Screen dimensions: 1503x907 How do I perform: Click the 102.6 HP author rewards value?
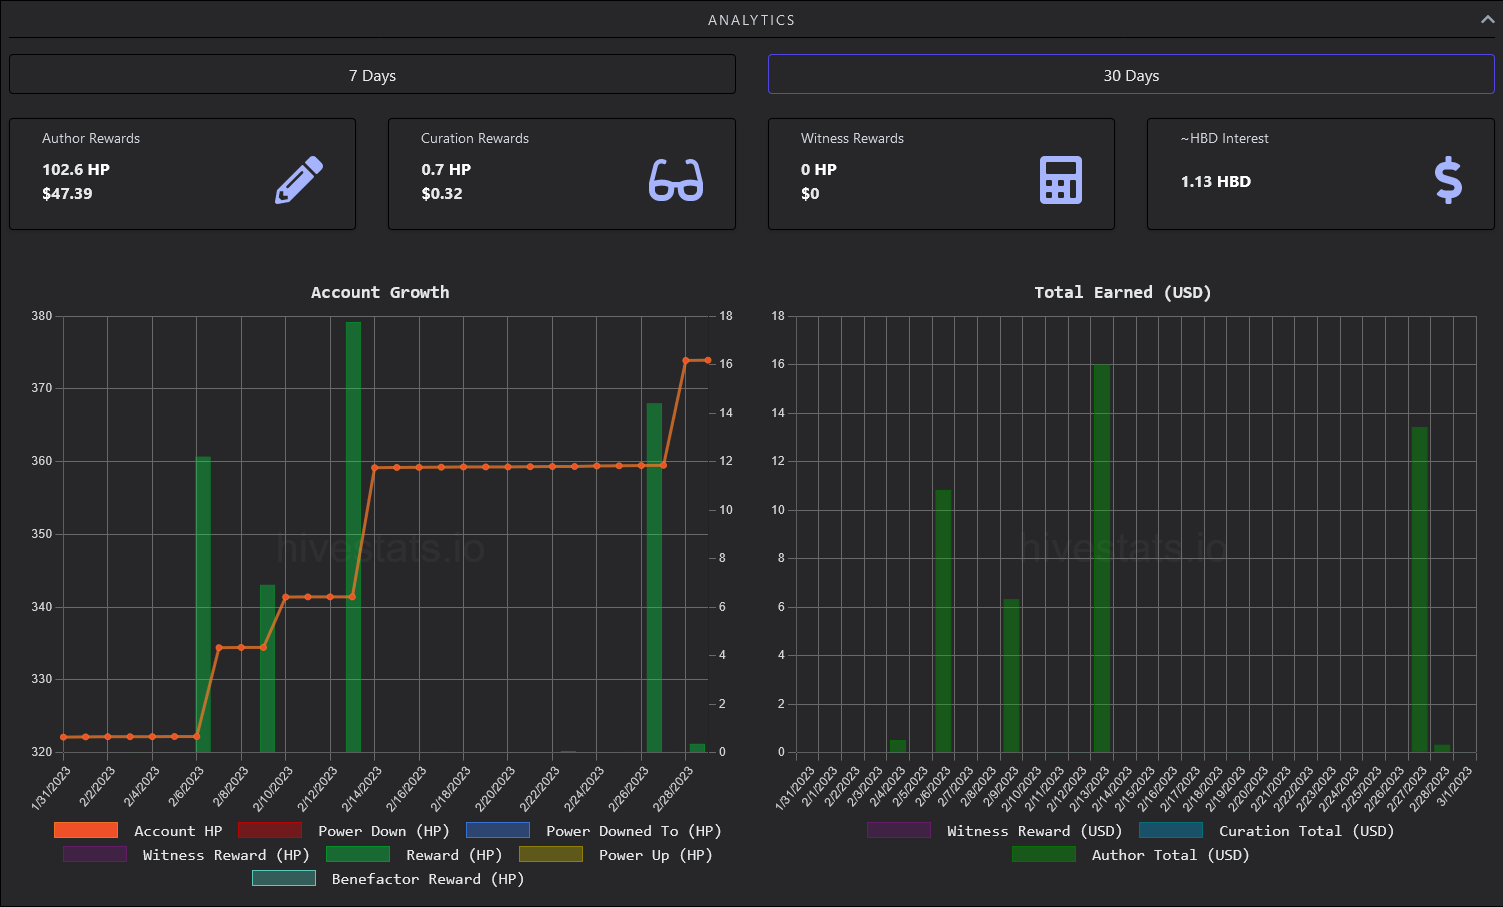point(76,169)
